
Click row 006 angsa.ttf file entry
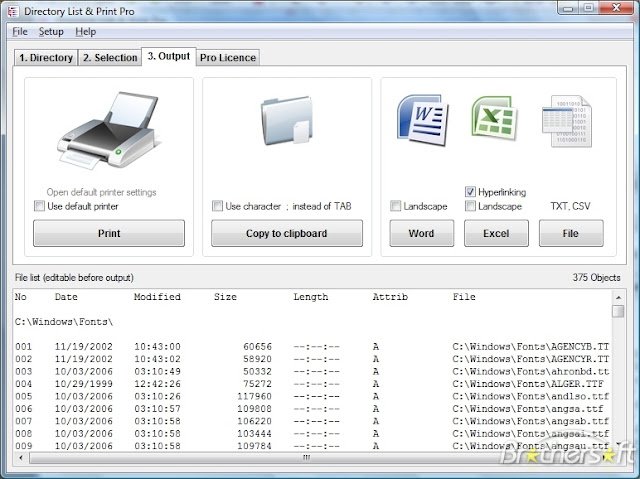[x=312, y=408]
